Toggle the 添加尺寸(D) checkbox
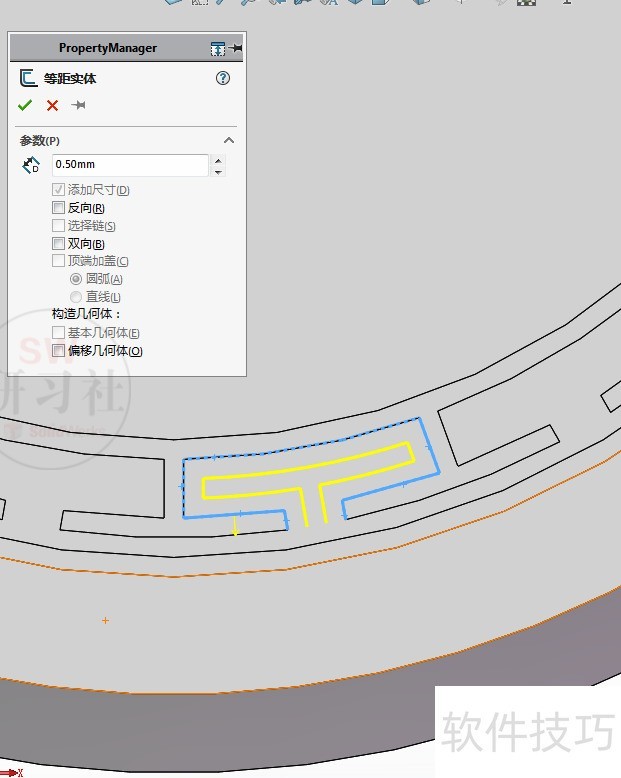Viewport: 621px width, 778px height. click(x=58, y=190)
